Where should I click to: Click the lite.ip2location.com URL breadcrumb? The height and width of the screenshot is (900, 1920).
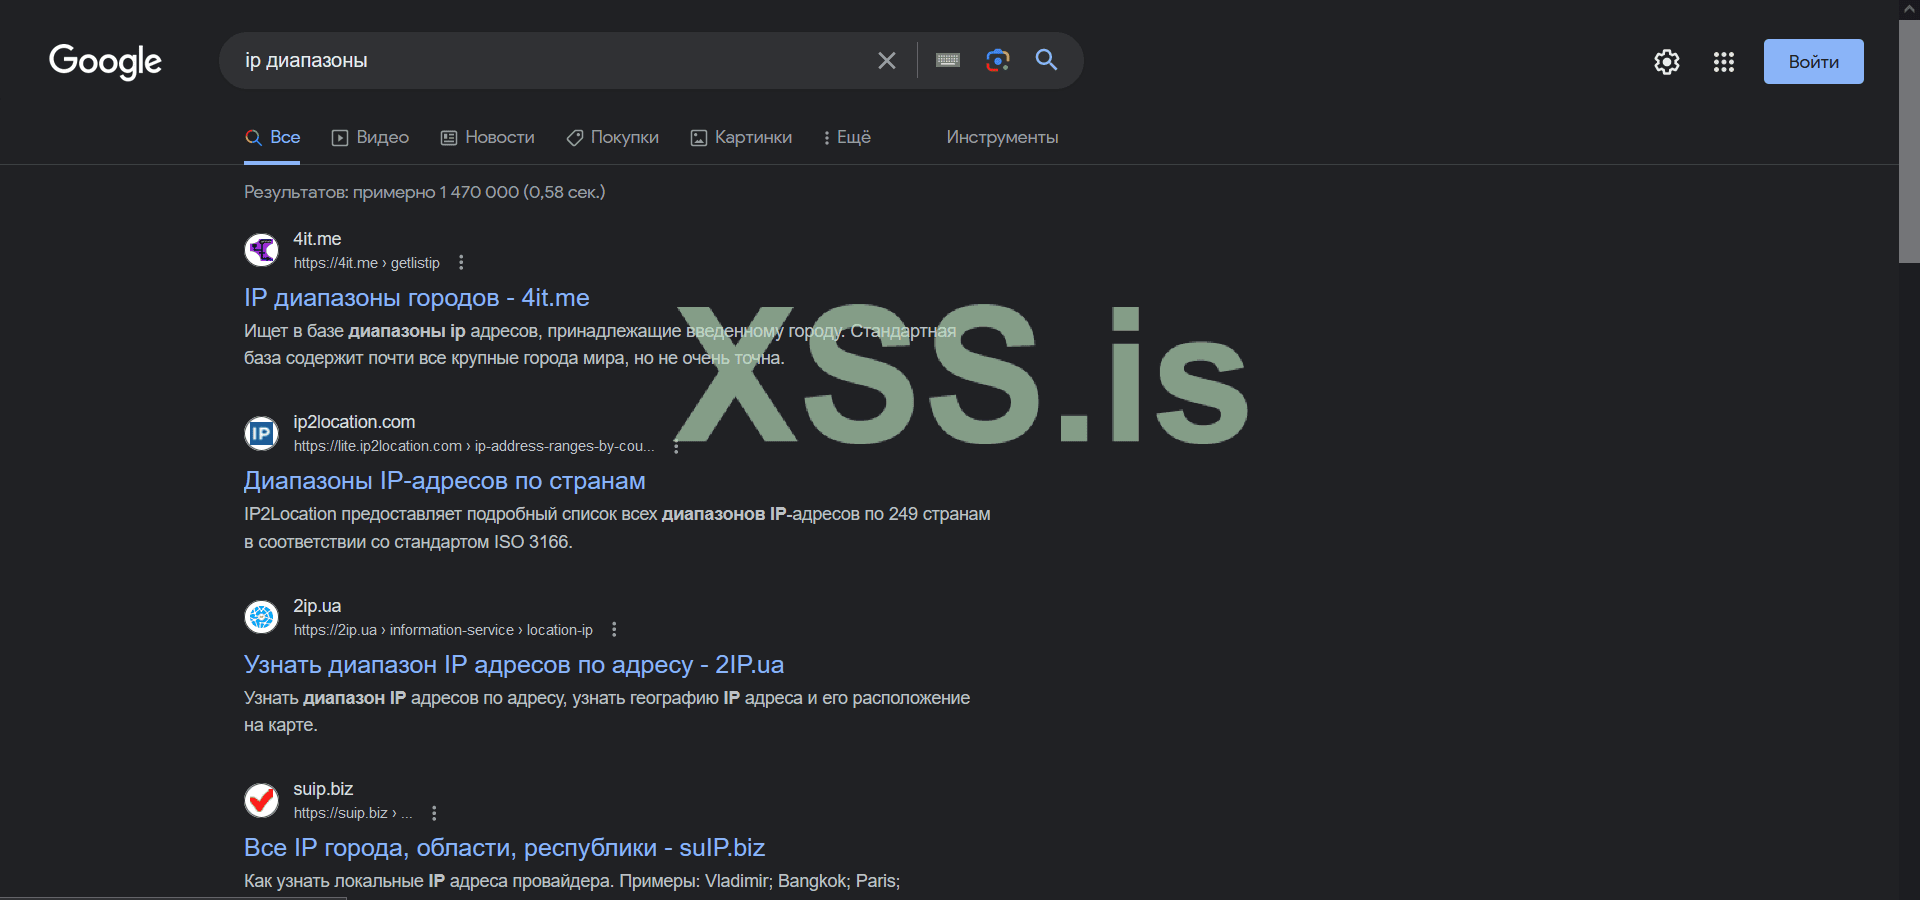pyautogui.click(x=474, y=446)
